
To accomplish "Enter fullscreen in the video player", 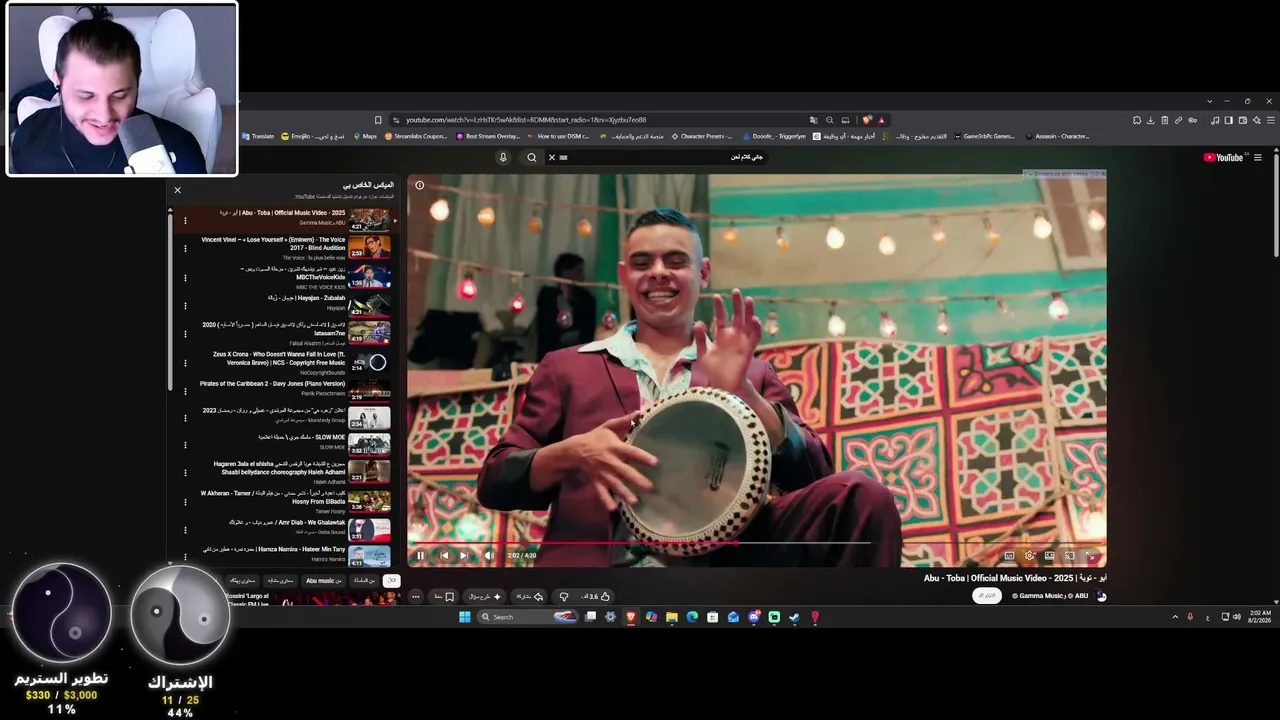I will [1090, 555].
